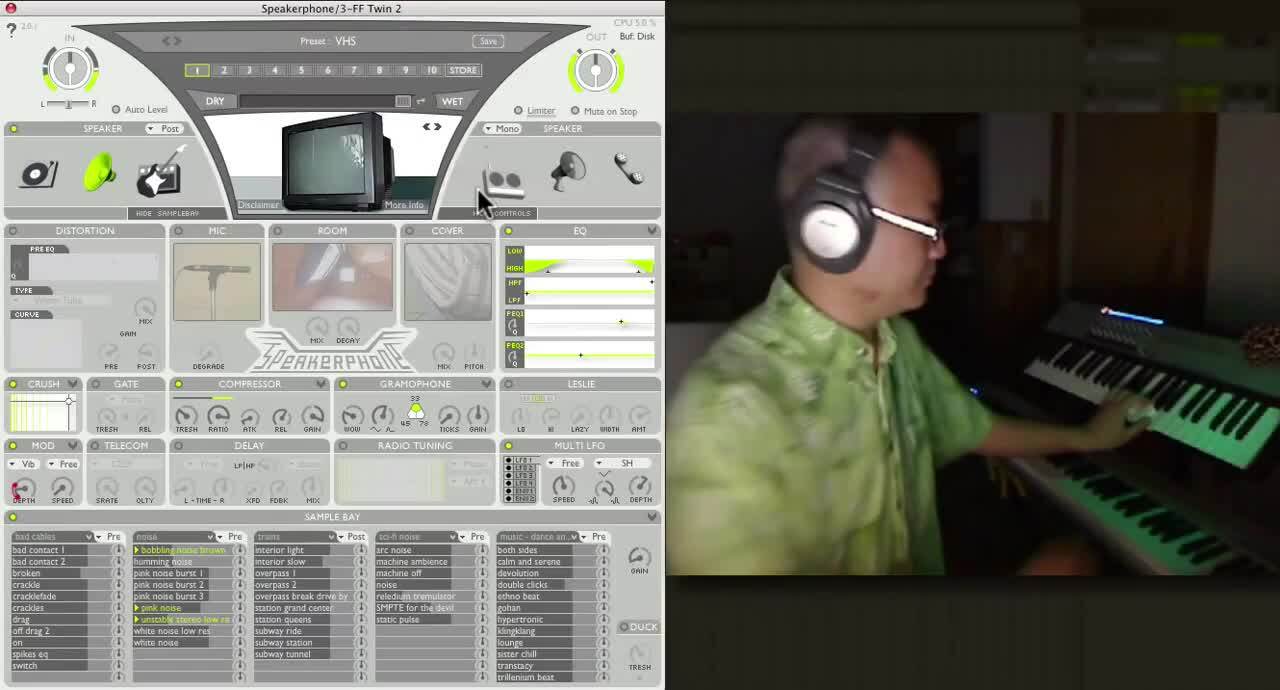Click the microphone thumbnail image

point(217,282)
